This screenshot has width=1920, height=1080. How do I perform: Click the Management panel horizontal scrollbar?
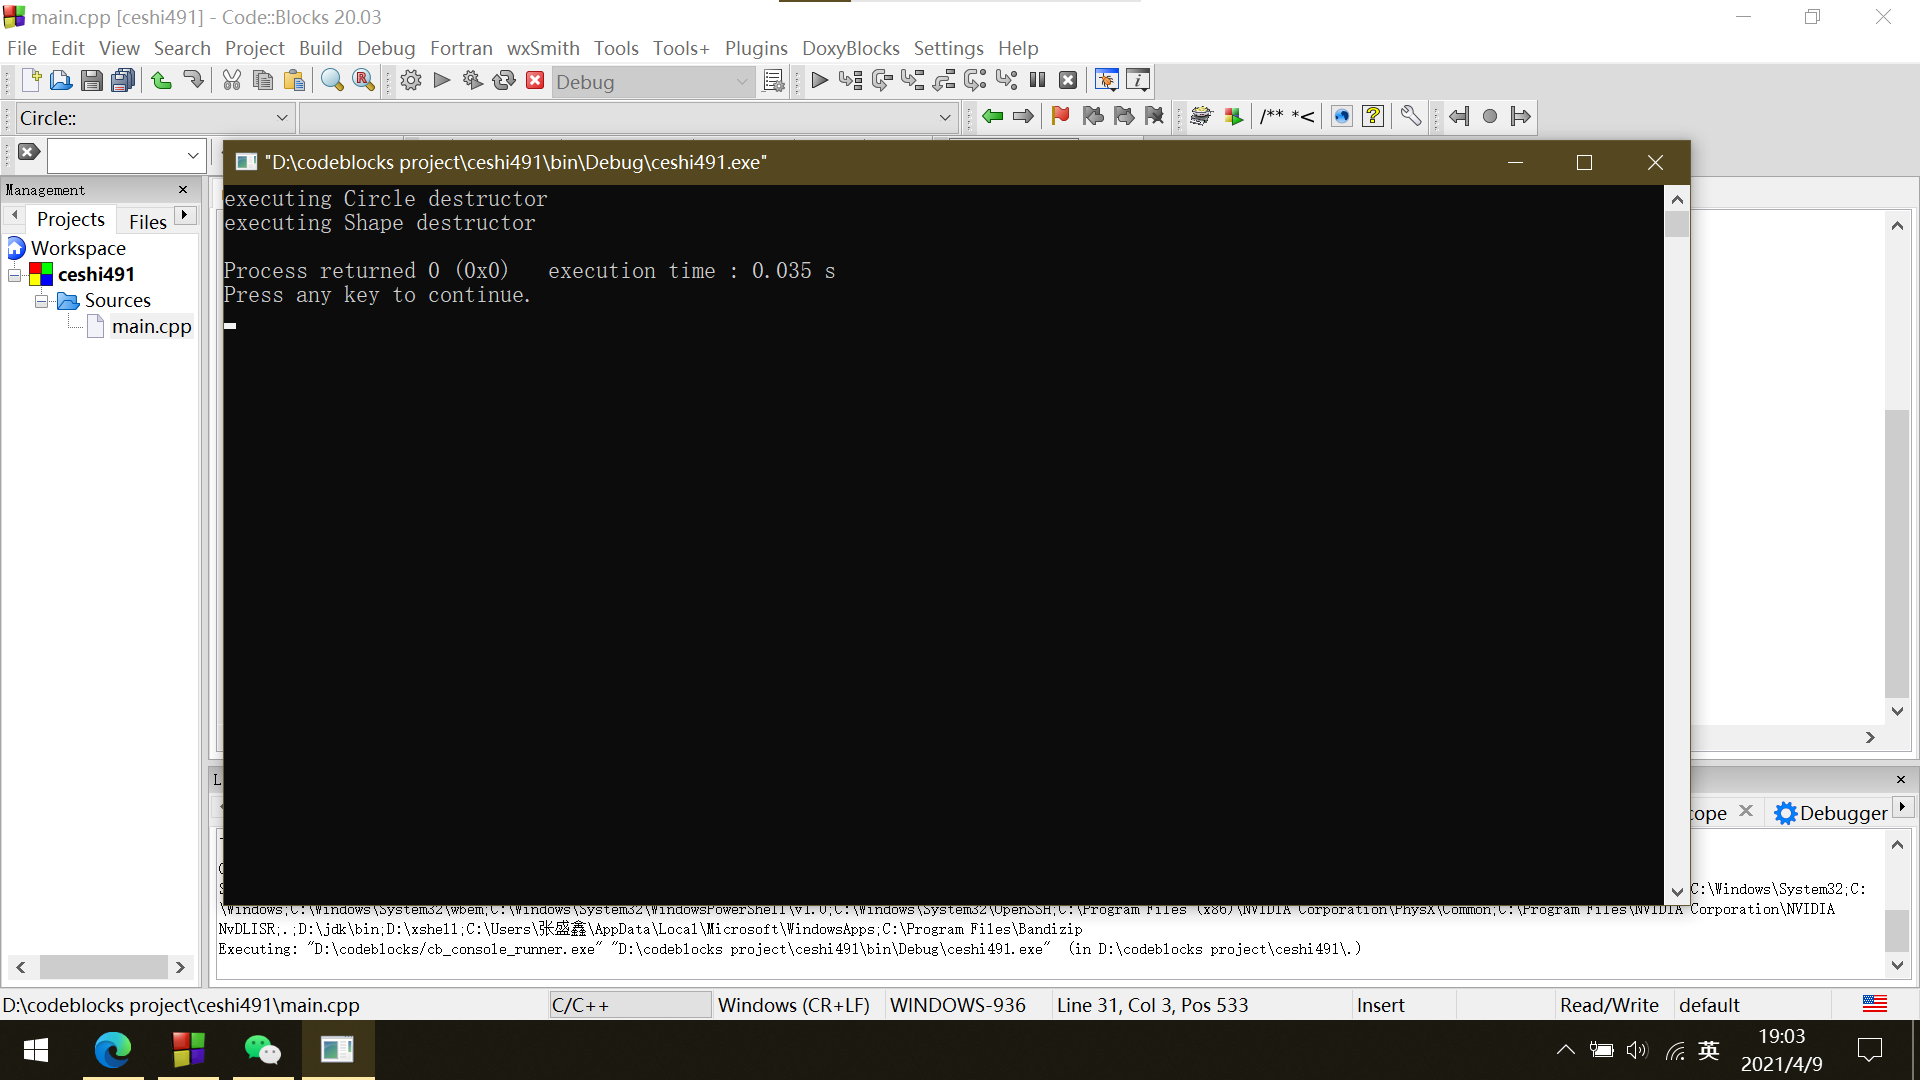[102, 967]
